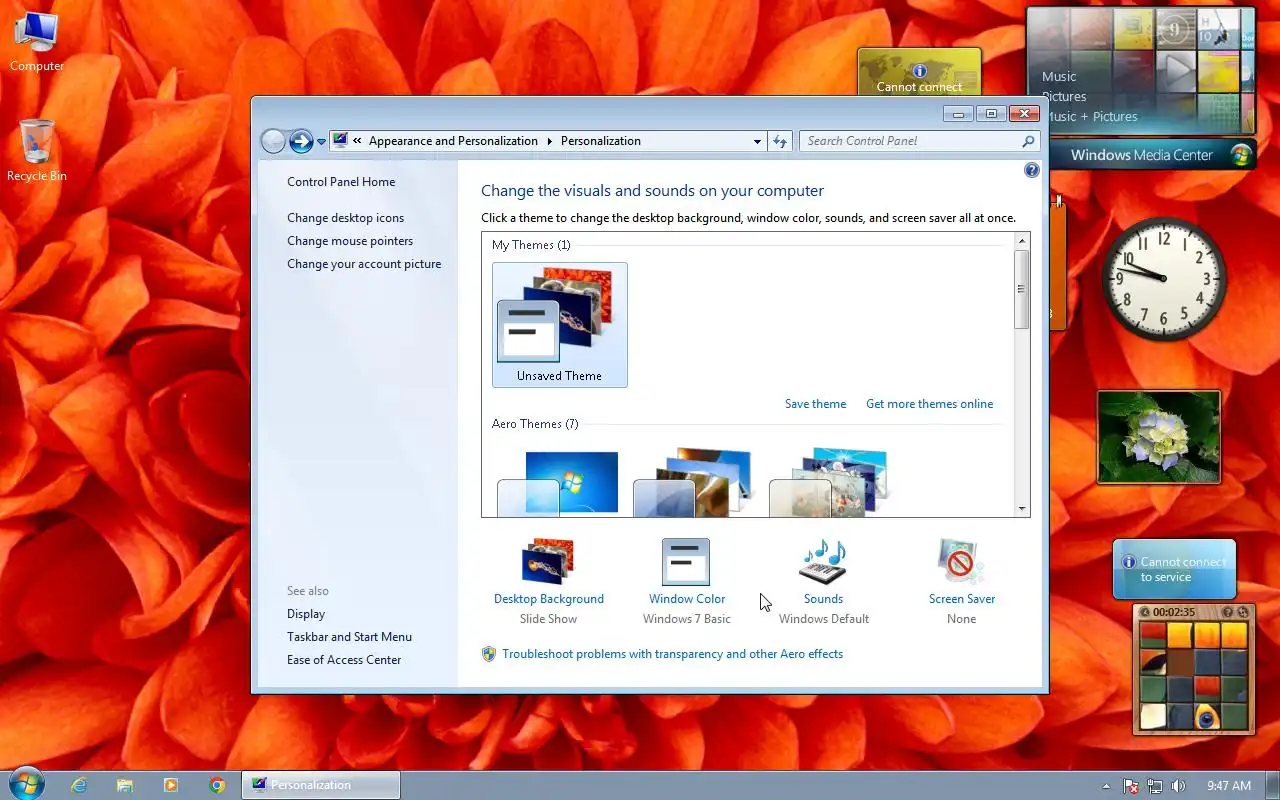Click in the Search Control Panel field
1280x800 pixels.
click(x=910, y=141)
